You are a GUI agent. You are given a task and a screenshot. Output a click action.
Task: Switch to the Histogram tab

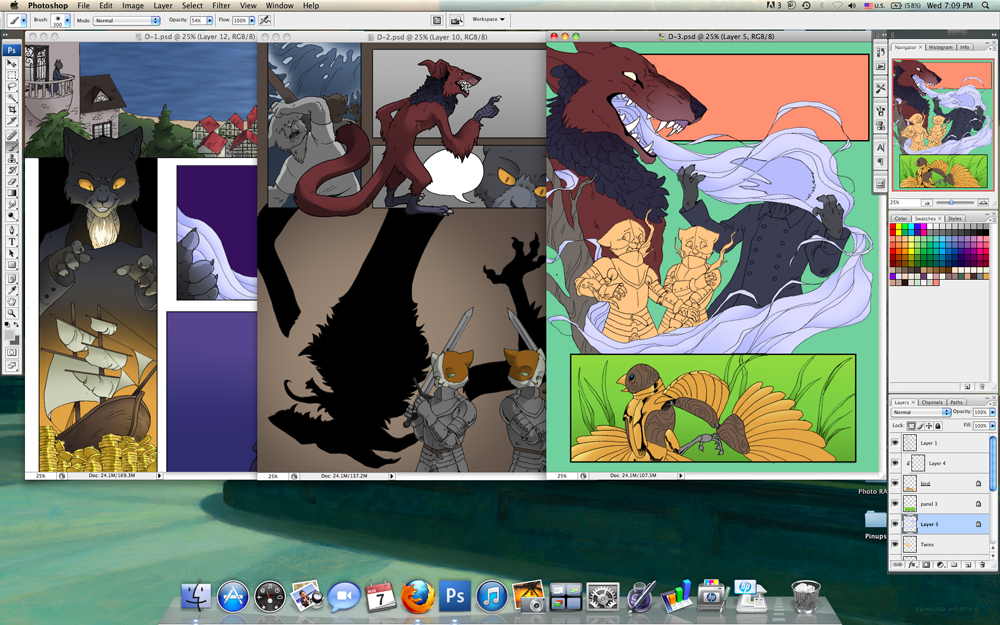(x=940, y=47)
